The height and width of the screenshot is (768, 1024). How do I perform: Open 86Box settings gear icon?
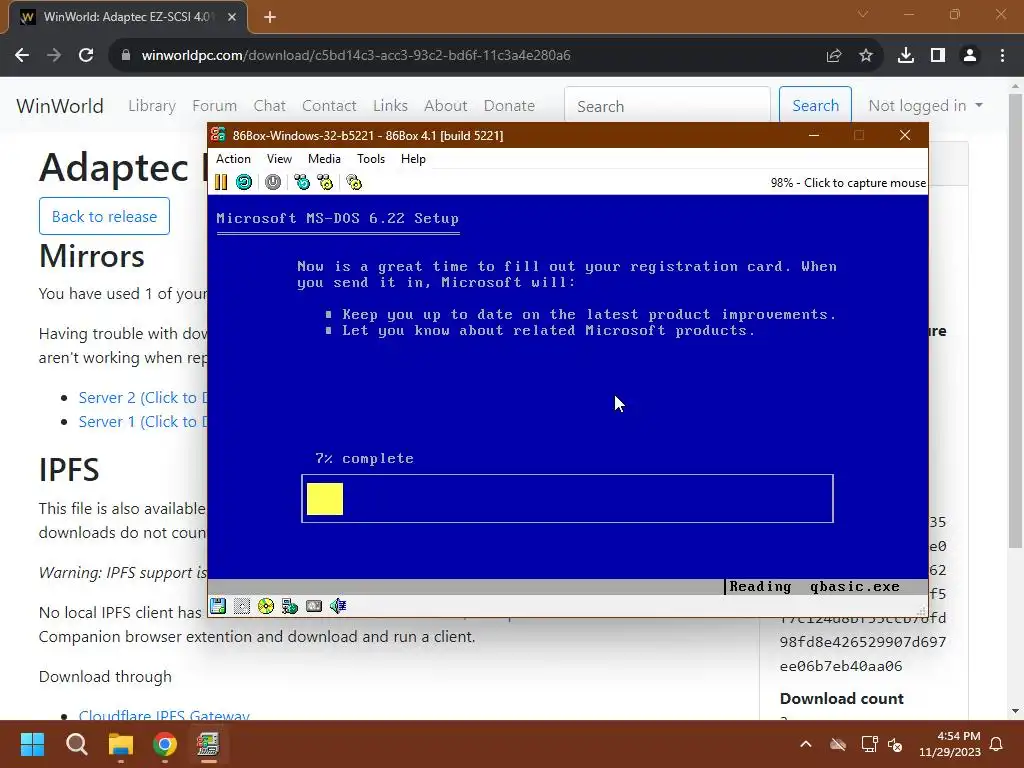pyautogui.click(x=354, y=182)
